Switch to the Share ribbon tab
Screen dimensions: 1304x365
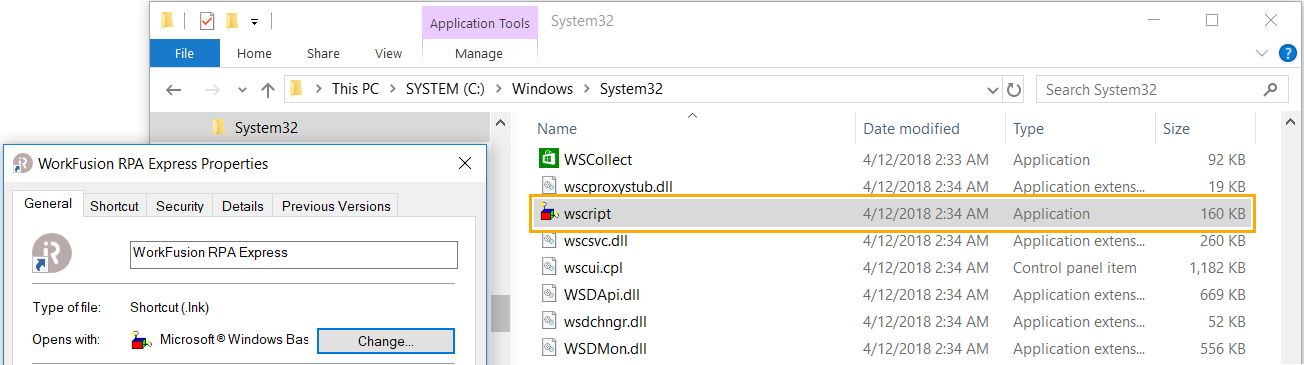[323, 53]
